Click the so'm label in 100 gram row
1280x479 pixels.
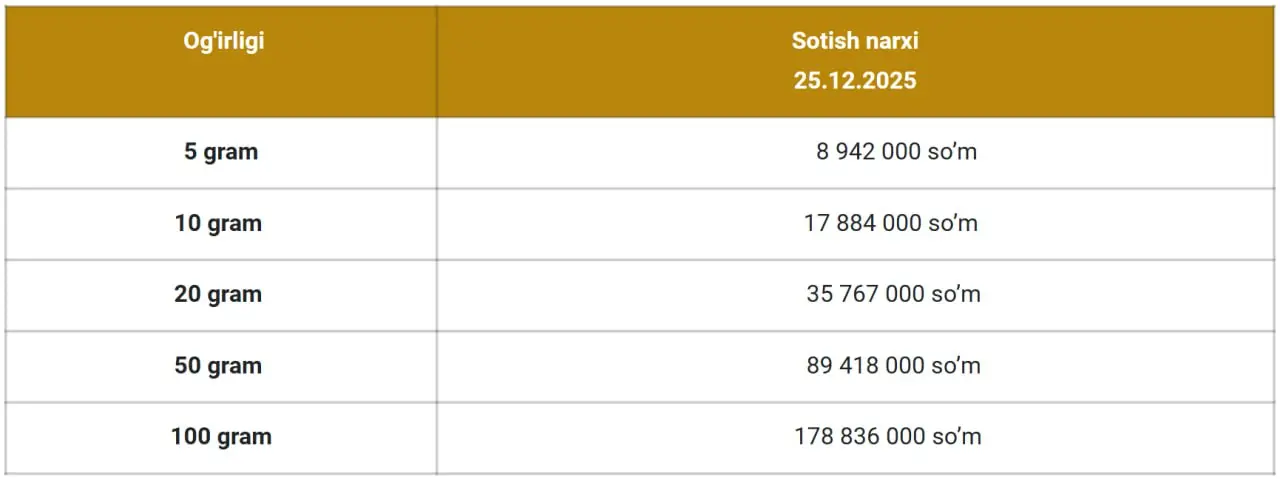click(x=955, y=437)
